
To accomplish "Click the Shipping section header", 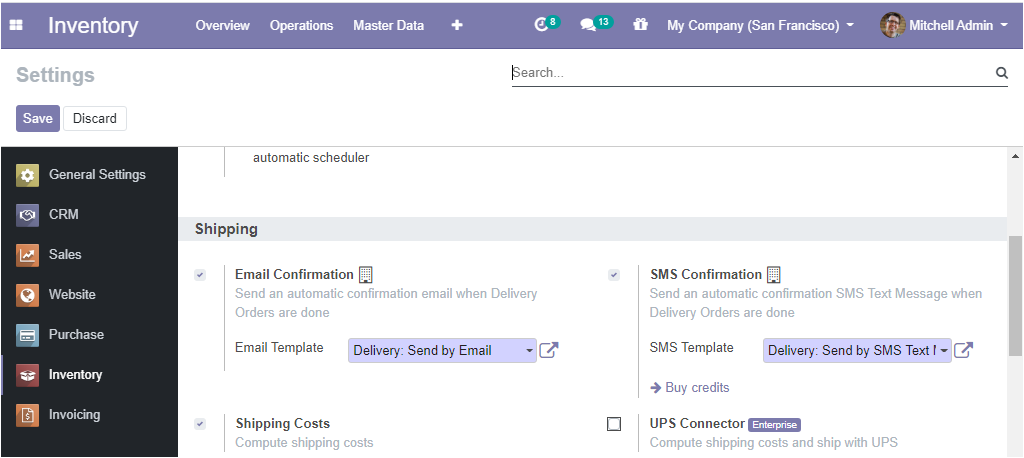I will pyautogui.click(x=593, y=229).
